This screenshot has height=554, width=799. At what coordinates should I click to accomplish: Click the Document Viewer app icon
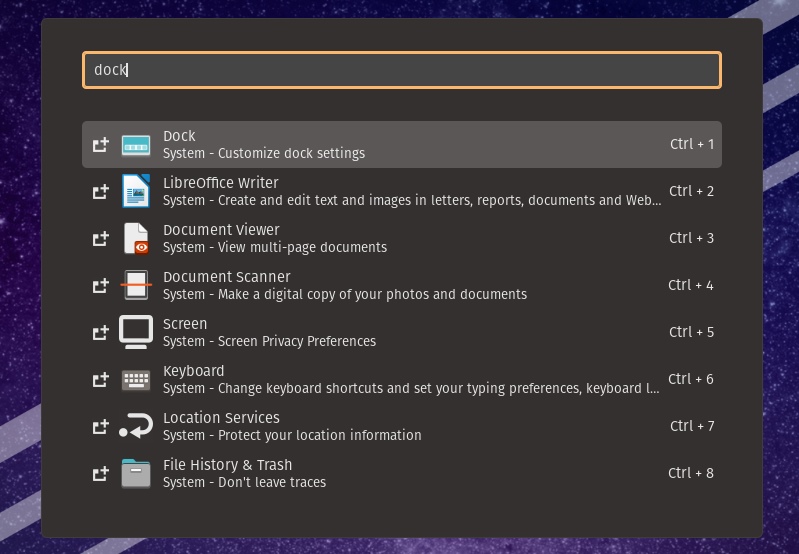click(x=136, y=238)
